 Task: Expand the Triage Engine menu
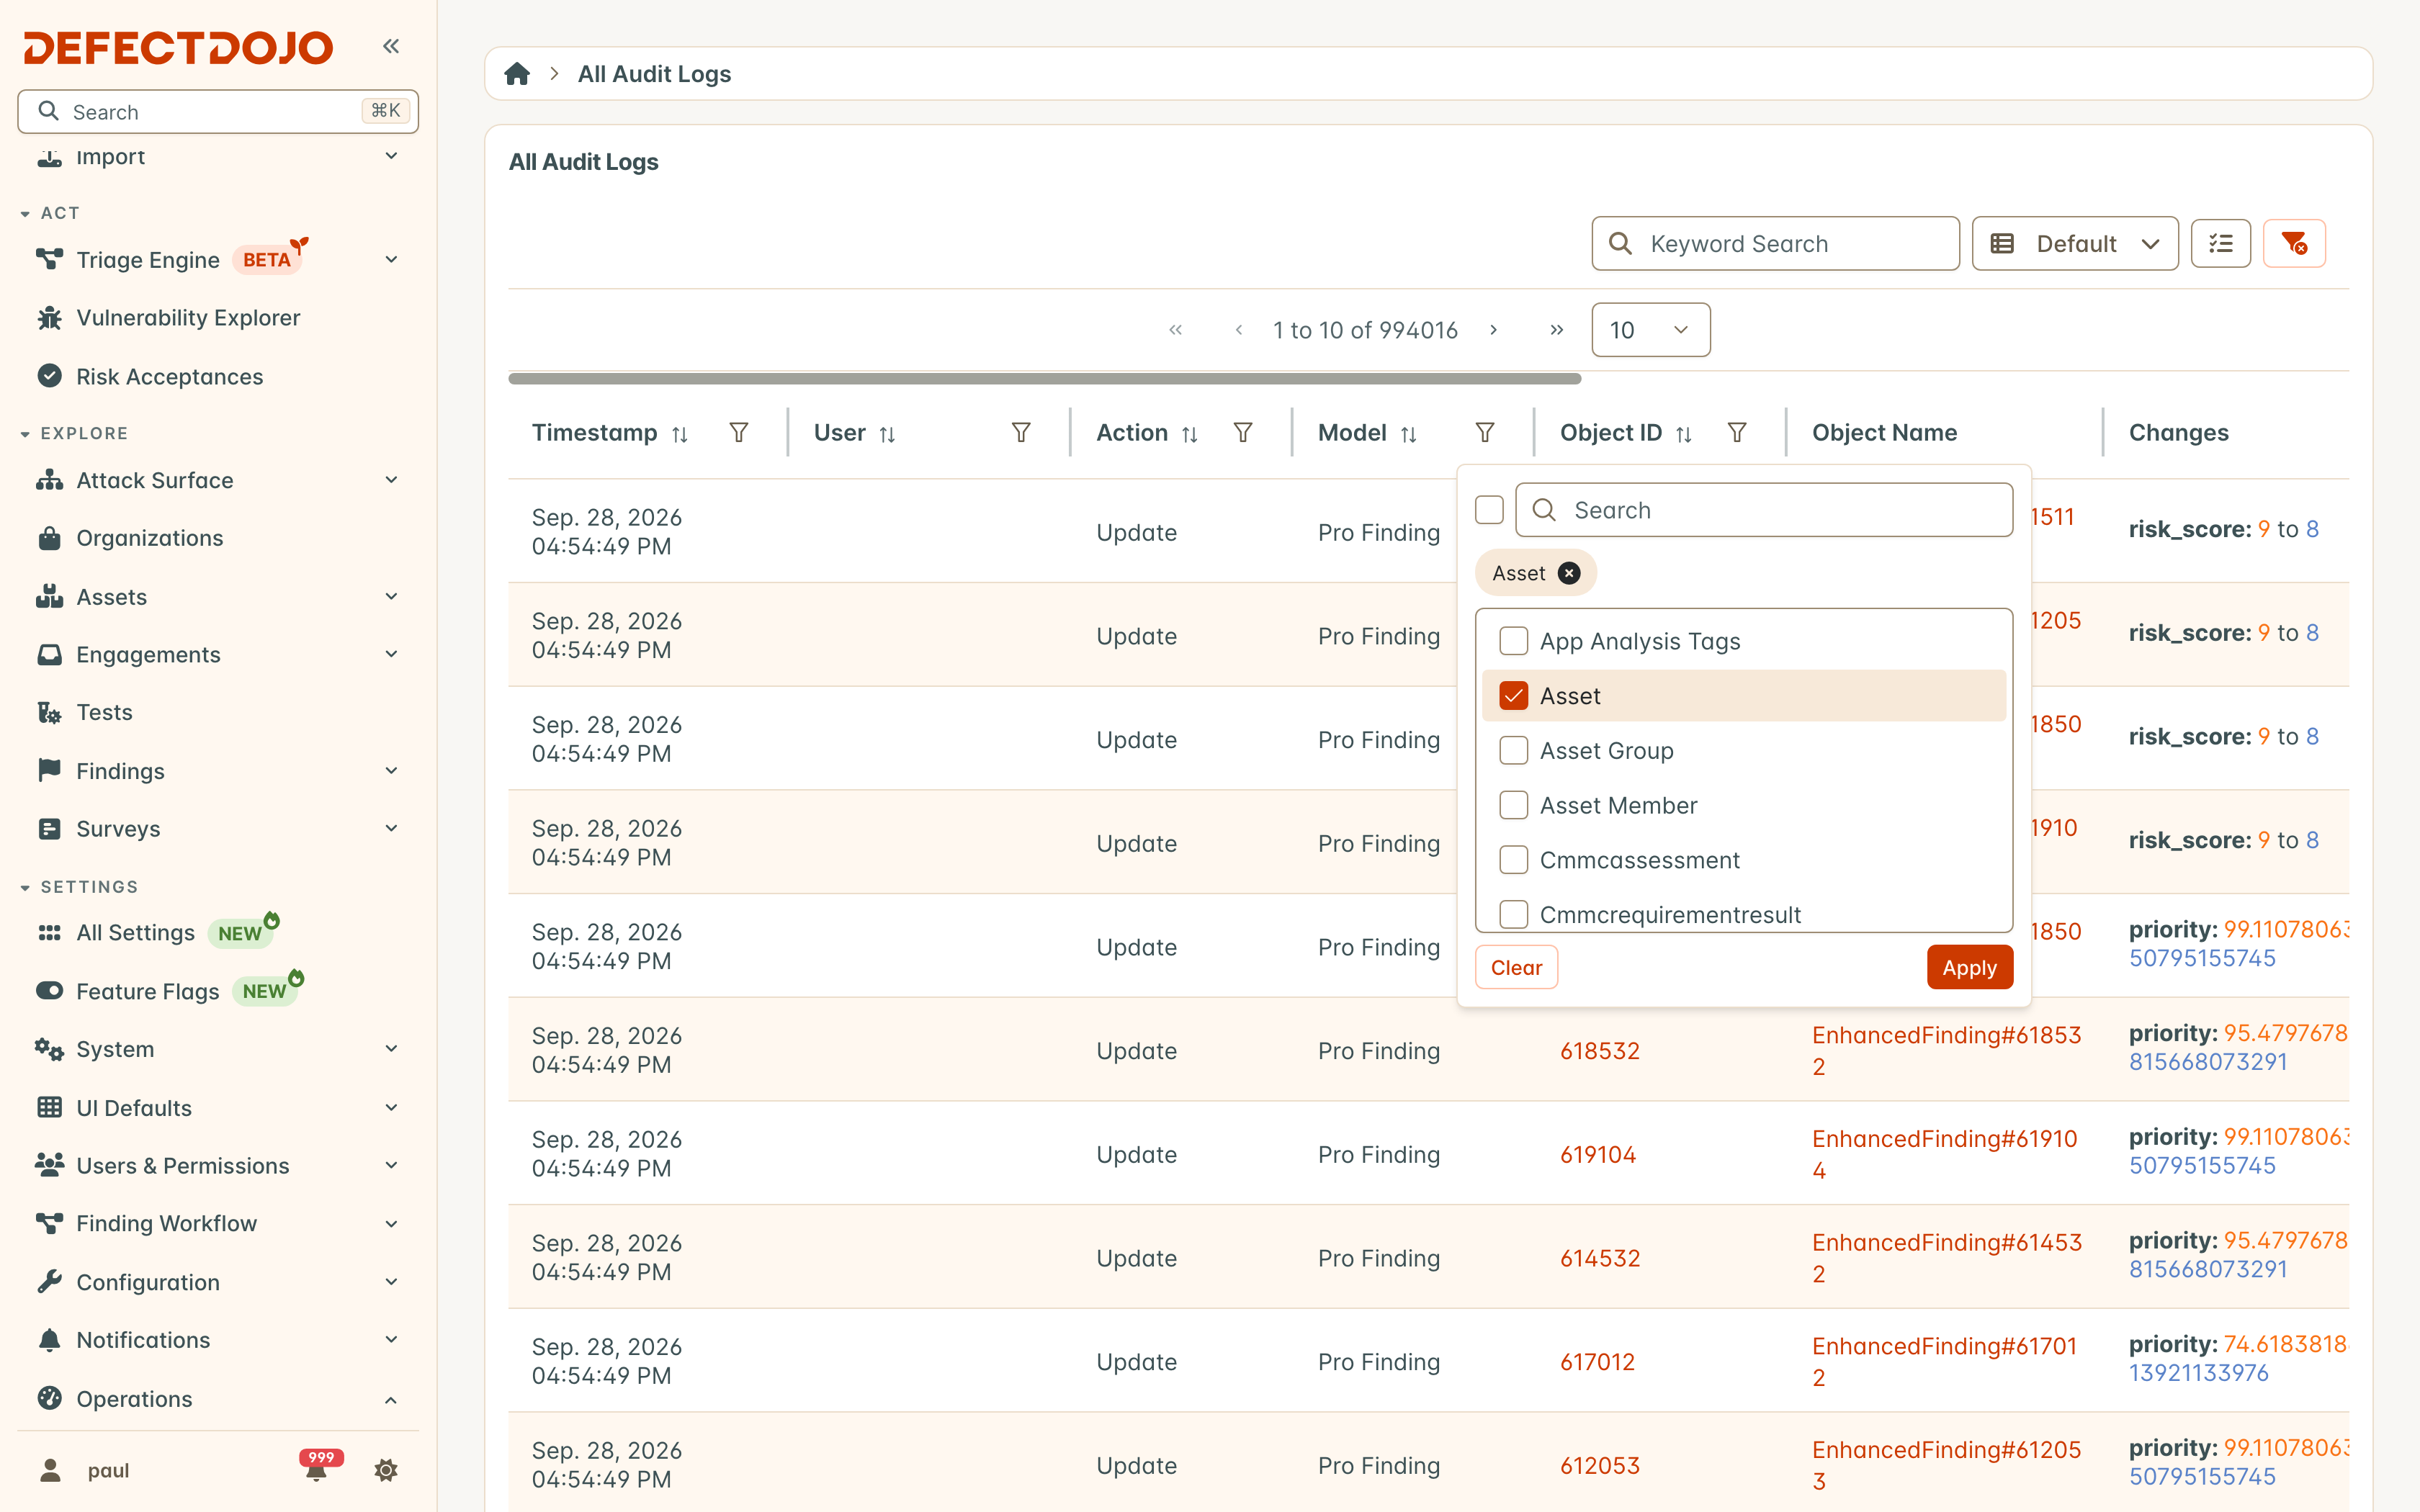tap(391, 260)
